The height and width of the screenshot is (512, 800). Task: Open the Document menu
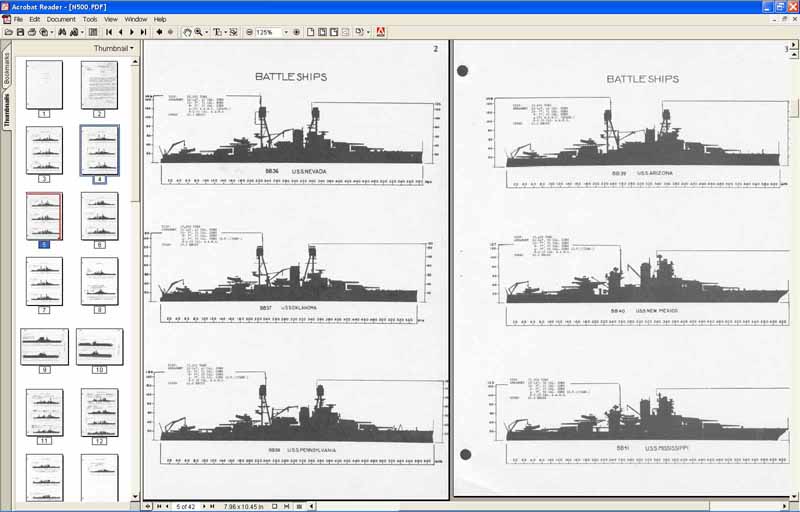61,19
